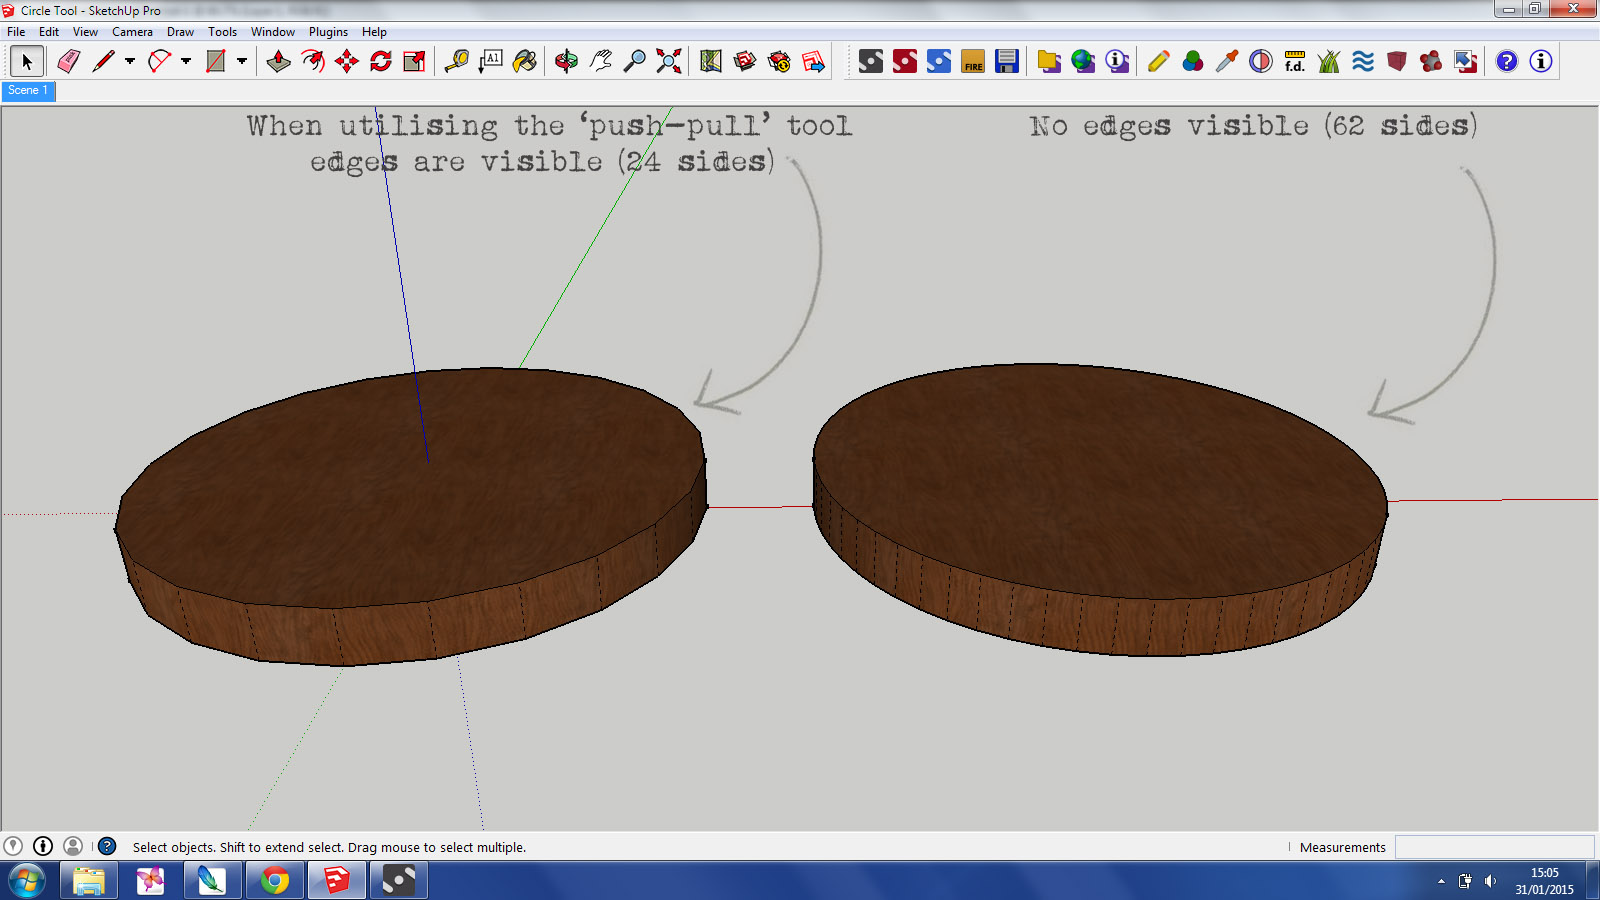Select the Follow Me tool

click(313, 62)
